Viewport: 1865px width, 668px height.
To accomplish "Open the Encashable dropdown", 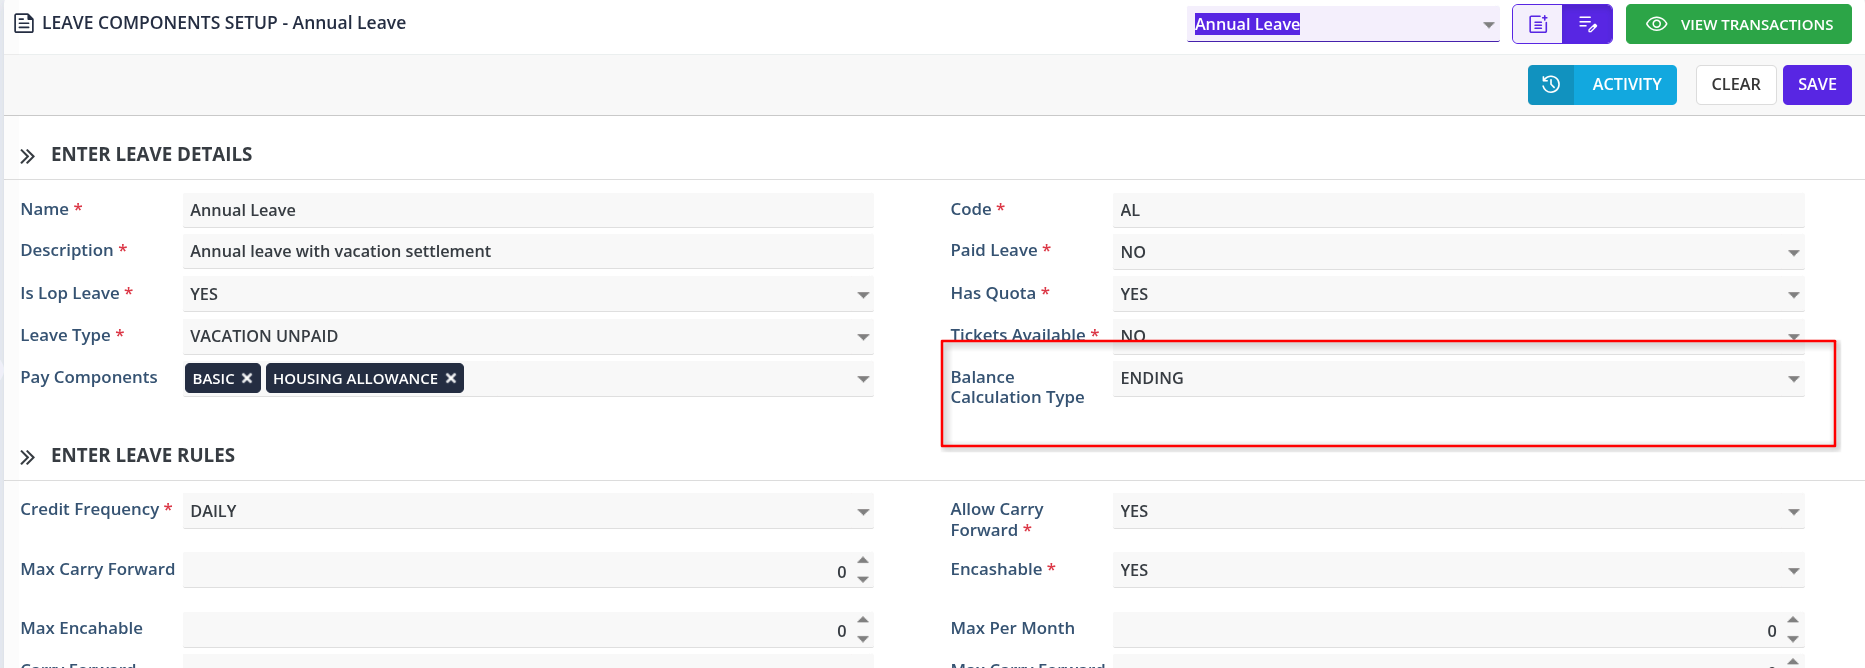I will pyautogui.click(x=1459, y=570).
